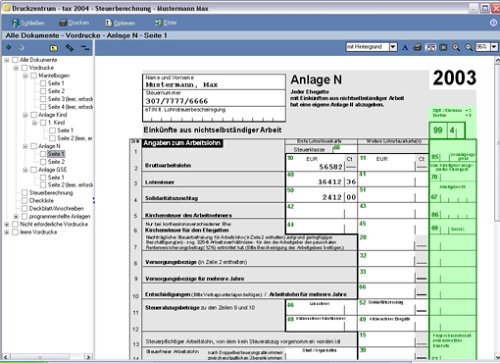Collapse the Anlage N tree node

[x=25, y=146]
